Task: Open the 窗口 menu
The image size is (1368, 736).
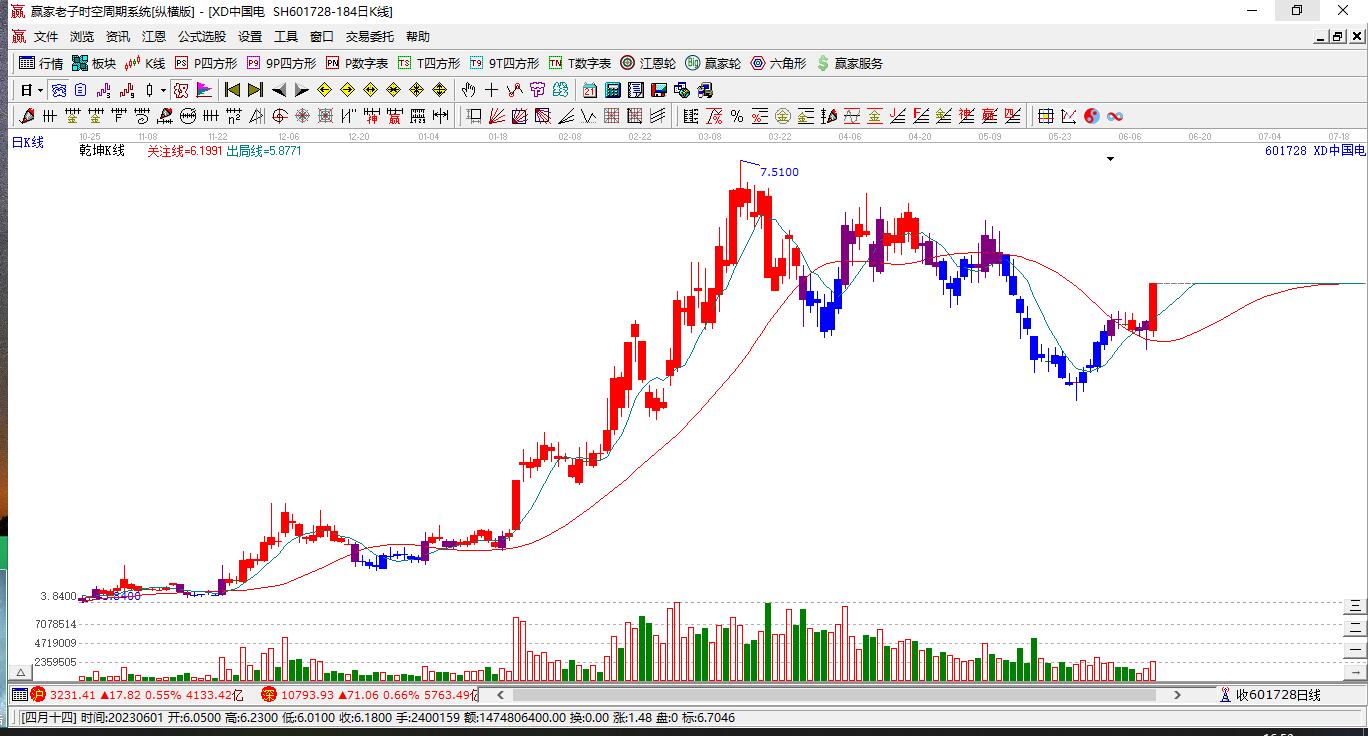Action: point(322,37)
